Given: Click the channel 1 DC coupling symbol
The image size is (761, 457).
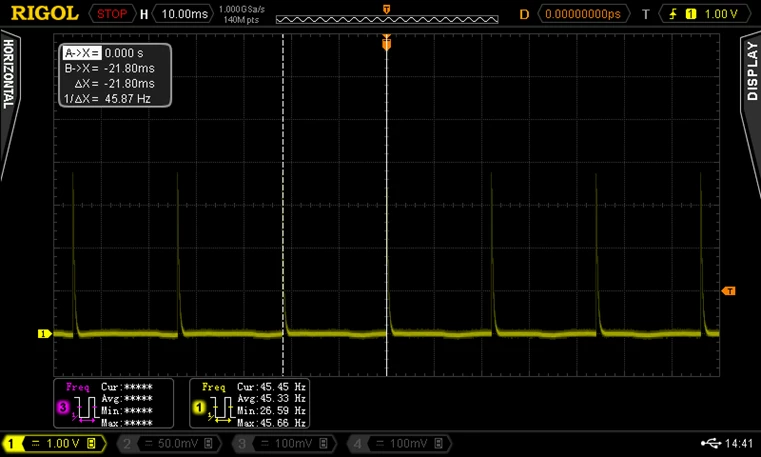Looking at the screenshot, I should point(35,443).
